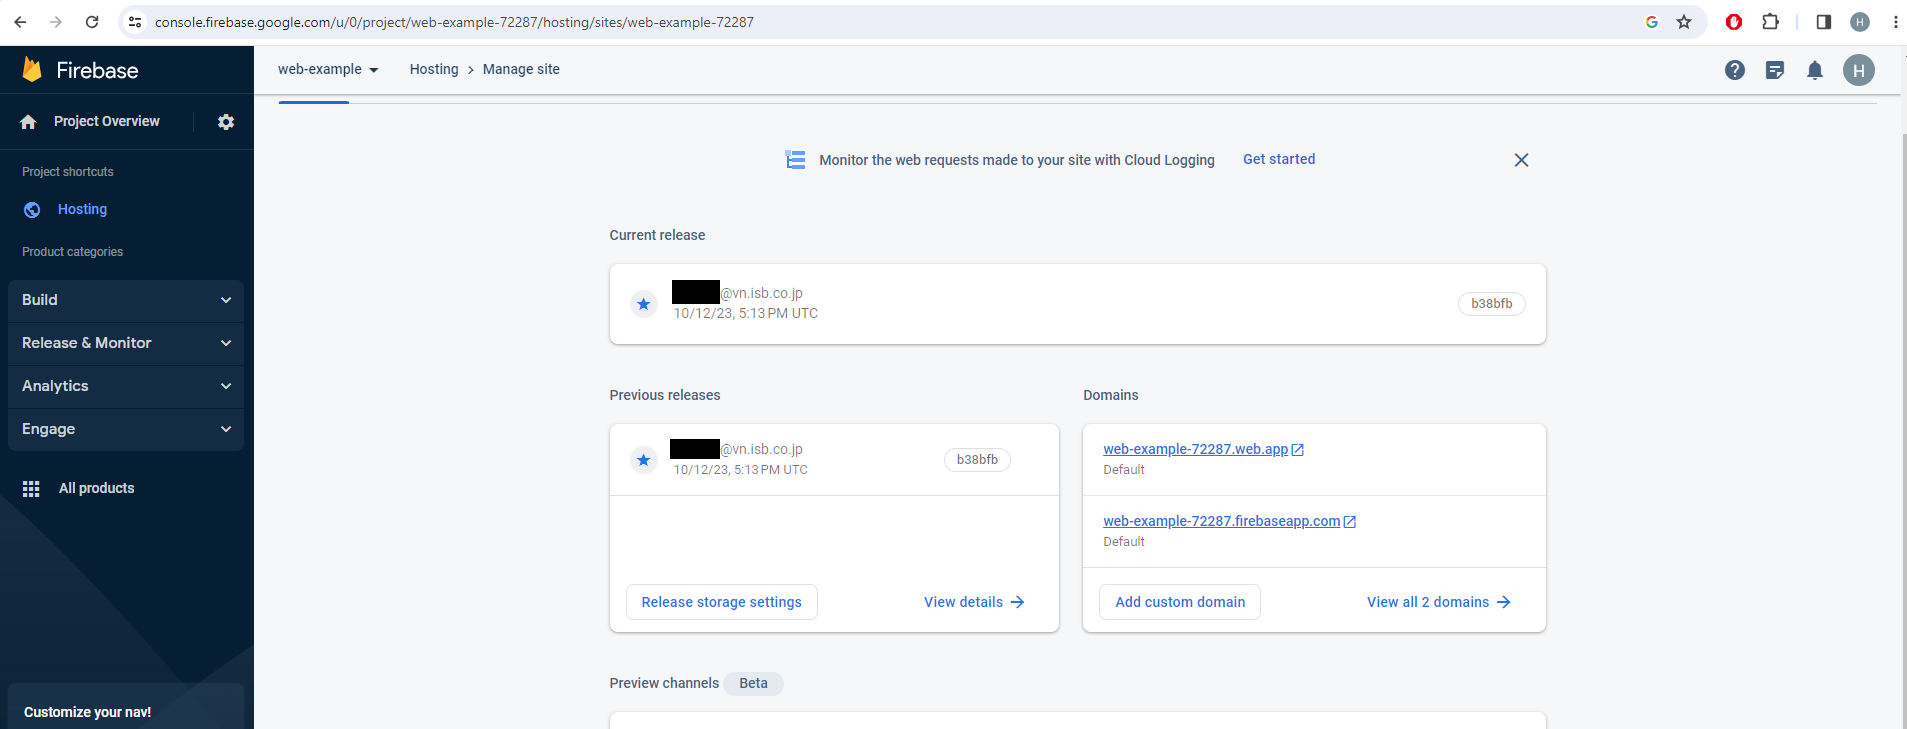Open the release notes feedback icon
The image size is (1907, 729).
tap(1775, 70)
